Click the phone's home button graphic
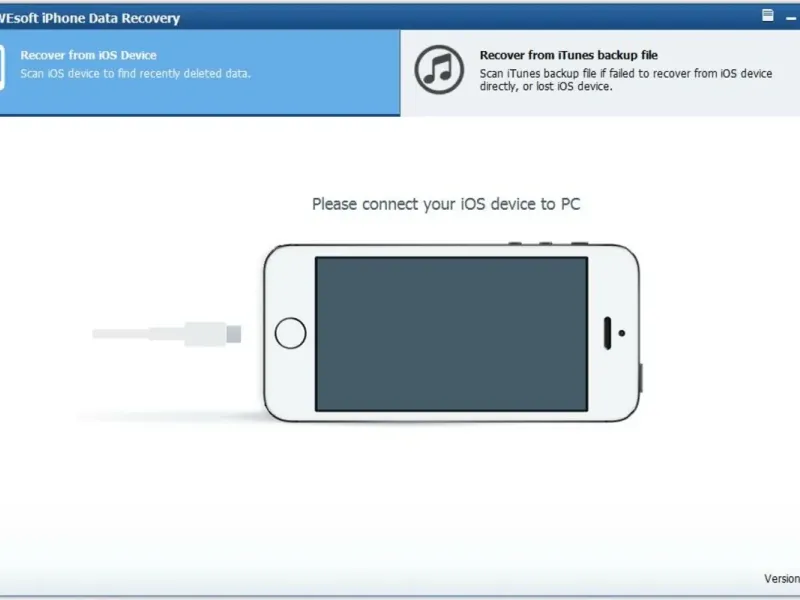Screen dimensions: 800x600 pyautogui.click(x=290, y=333)
